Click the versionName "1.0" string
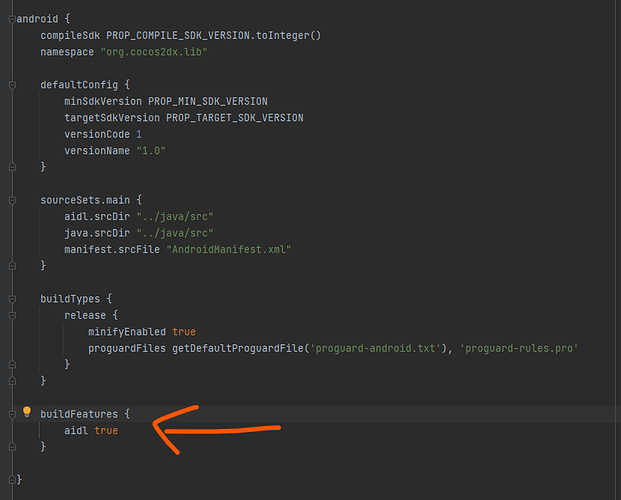Viewport: 621px width, 500px height. [x=153, y=151]
